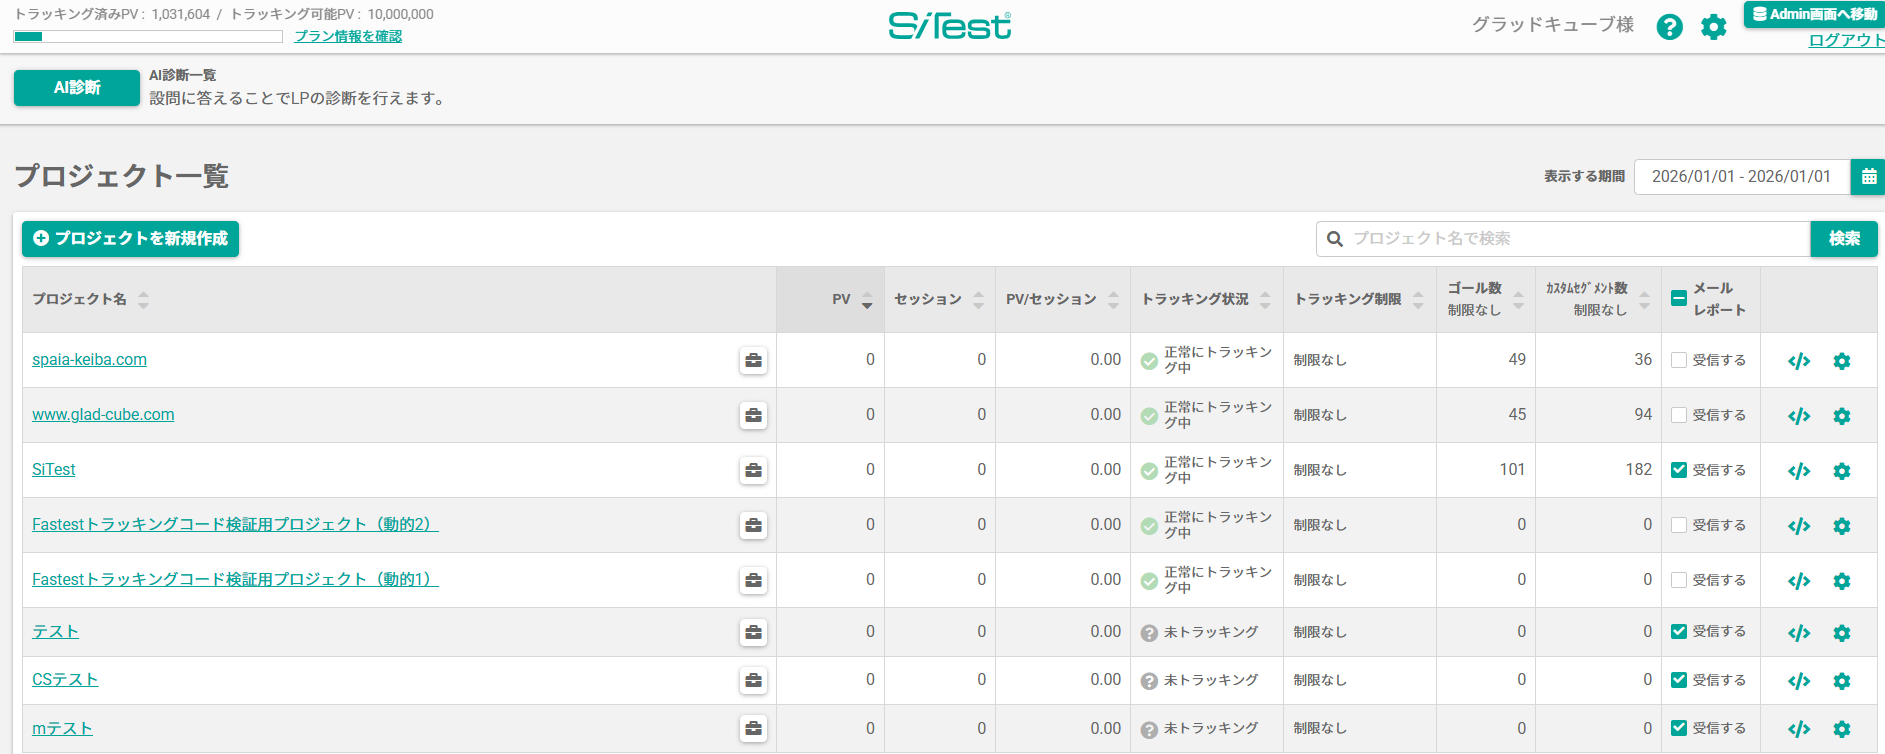Open spaia-keiba.com project link
This screenshot has width=1885, height=754.
coord(89,360)
